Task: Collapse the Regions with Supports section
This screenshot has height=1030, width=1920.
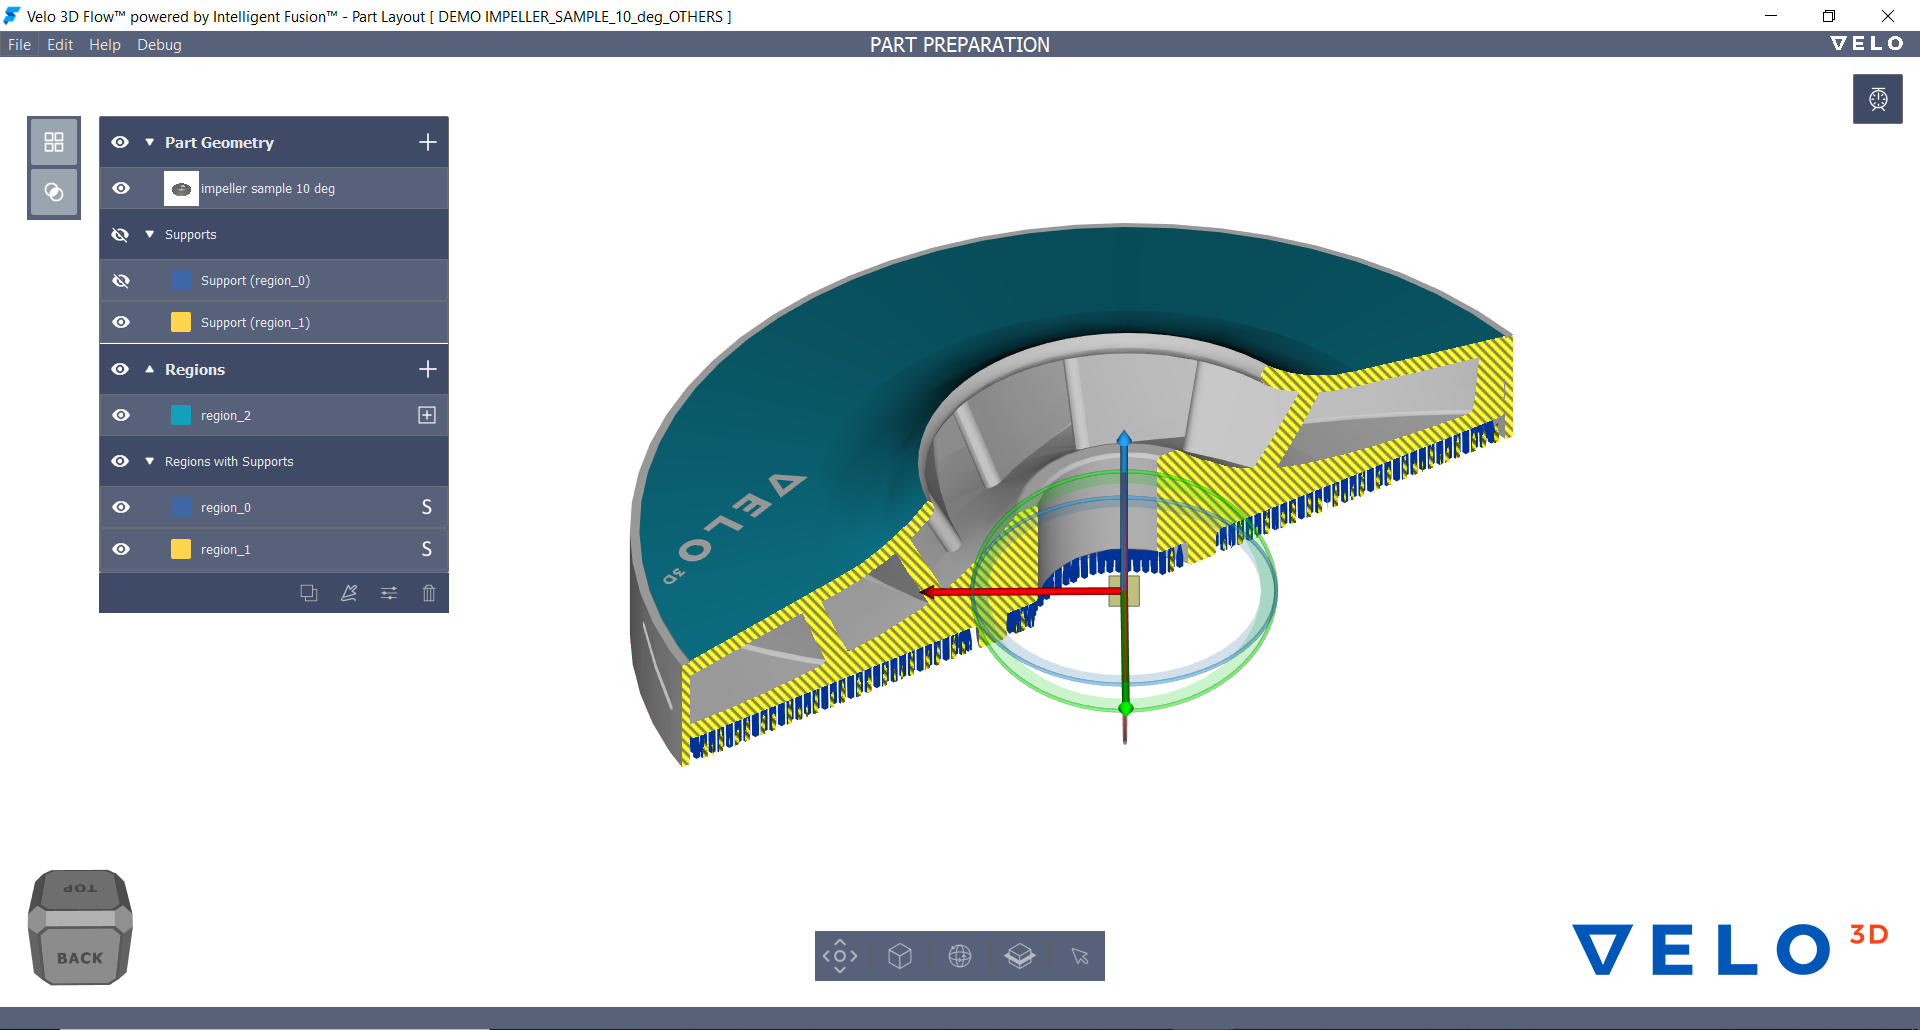Action: point(150,461)
